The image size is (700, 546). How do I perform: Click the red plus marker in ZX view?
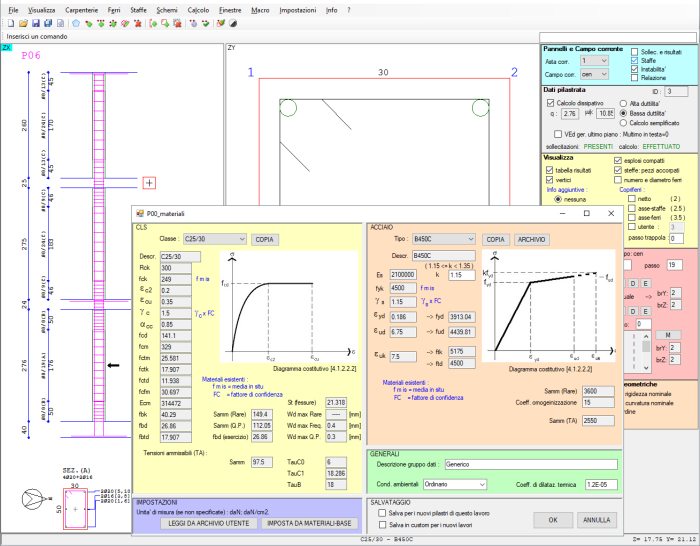tap(149, 183)
